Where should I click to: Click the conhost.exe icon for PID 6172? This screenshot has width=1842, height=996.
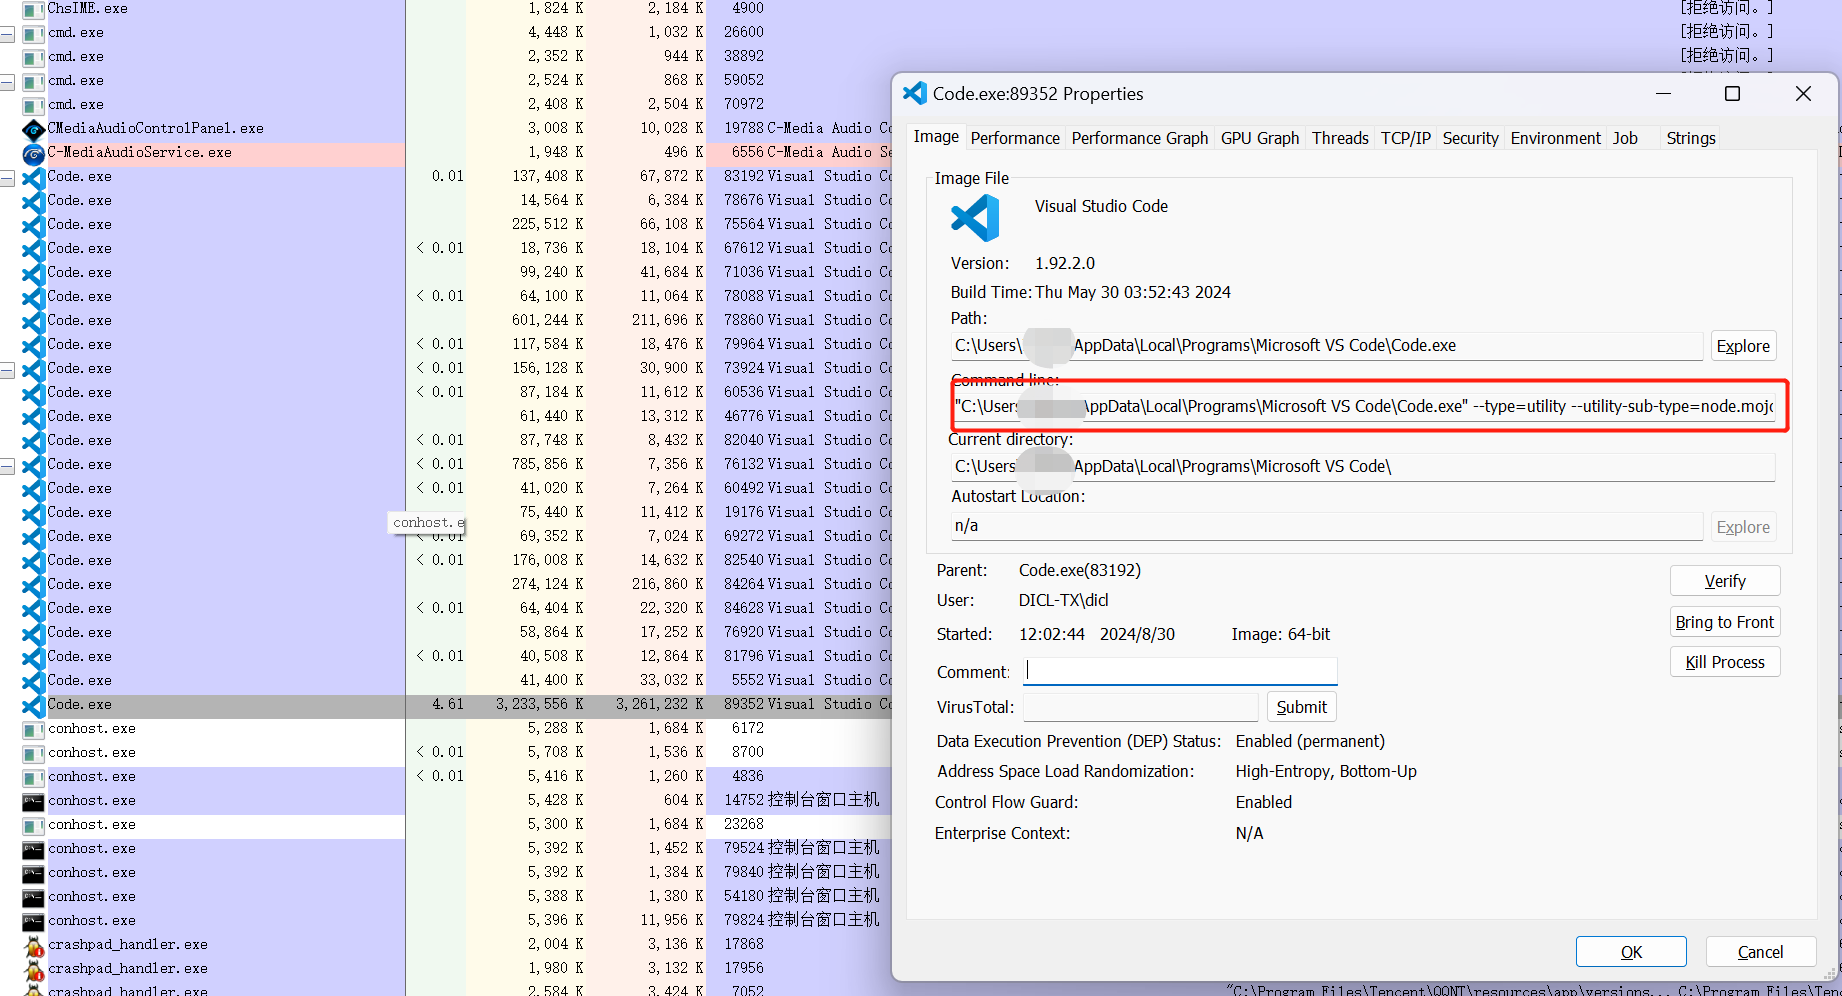click(33, 729)
